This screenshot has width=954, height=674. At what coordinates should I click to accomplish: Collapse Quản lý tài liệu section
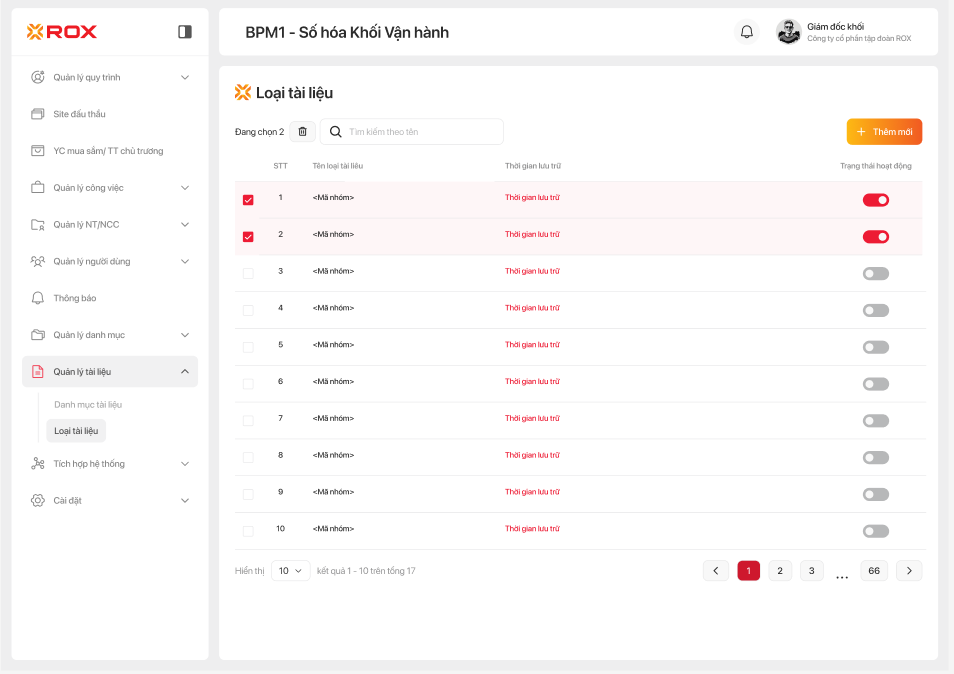click(x=185, y=372)
